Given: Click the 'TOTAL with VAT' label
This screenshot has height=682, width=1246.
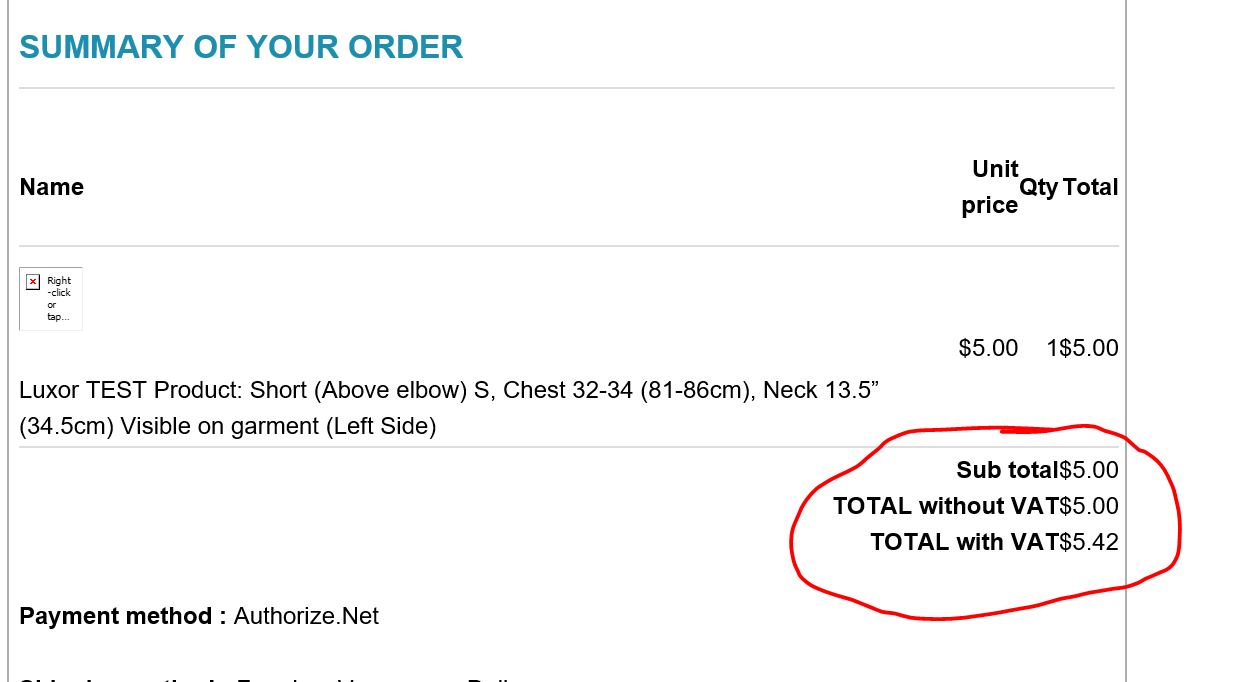Looking at the screenshot, I should click(964, 542).
